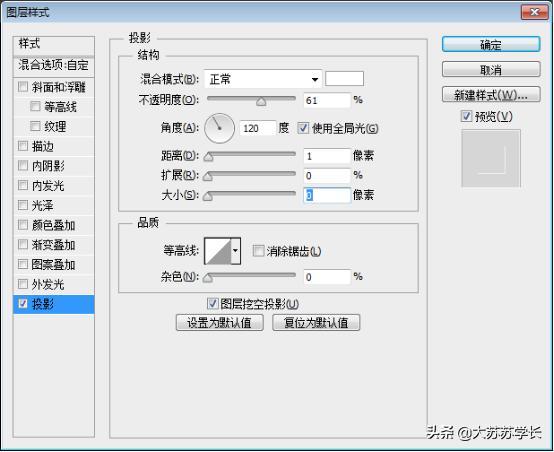Enable the 图案叠加 checkbox
This screenshot has height=452, width=554.
tap(23, 264)
